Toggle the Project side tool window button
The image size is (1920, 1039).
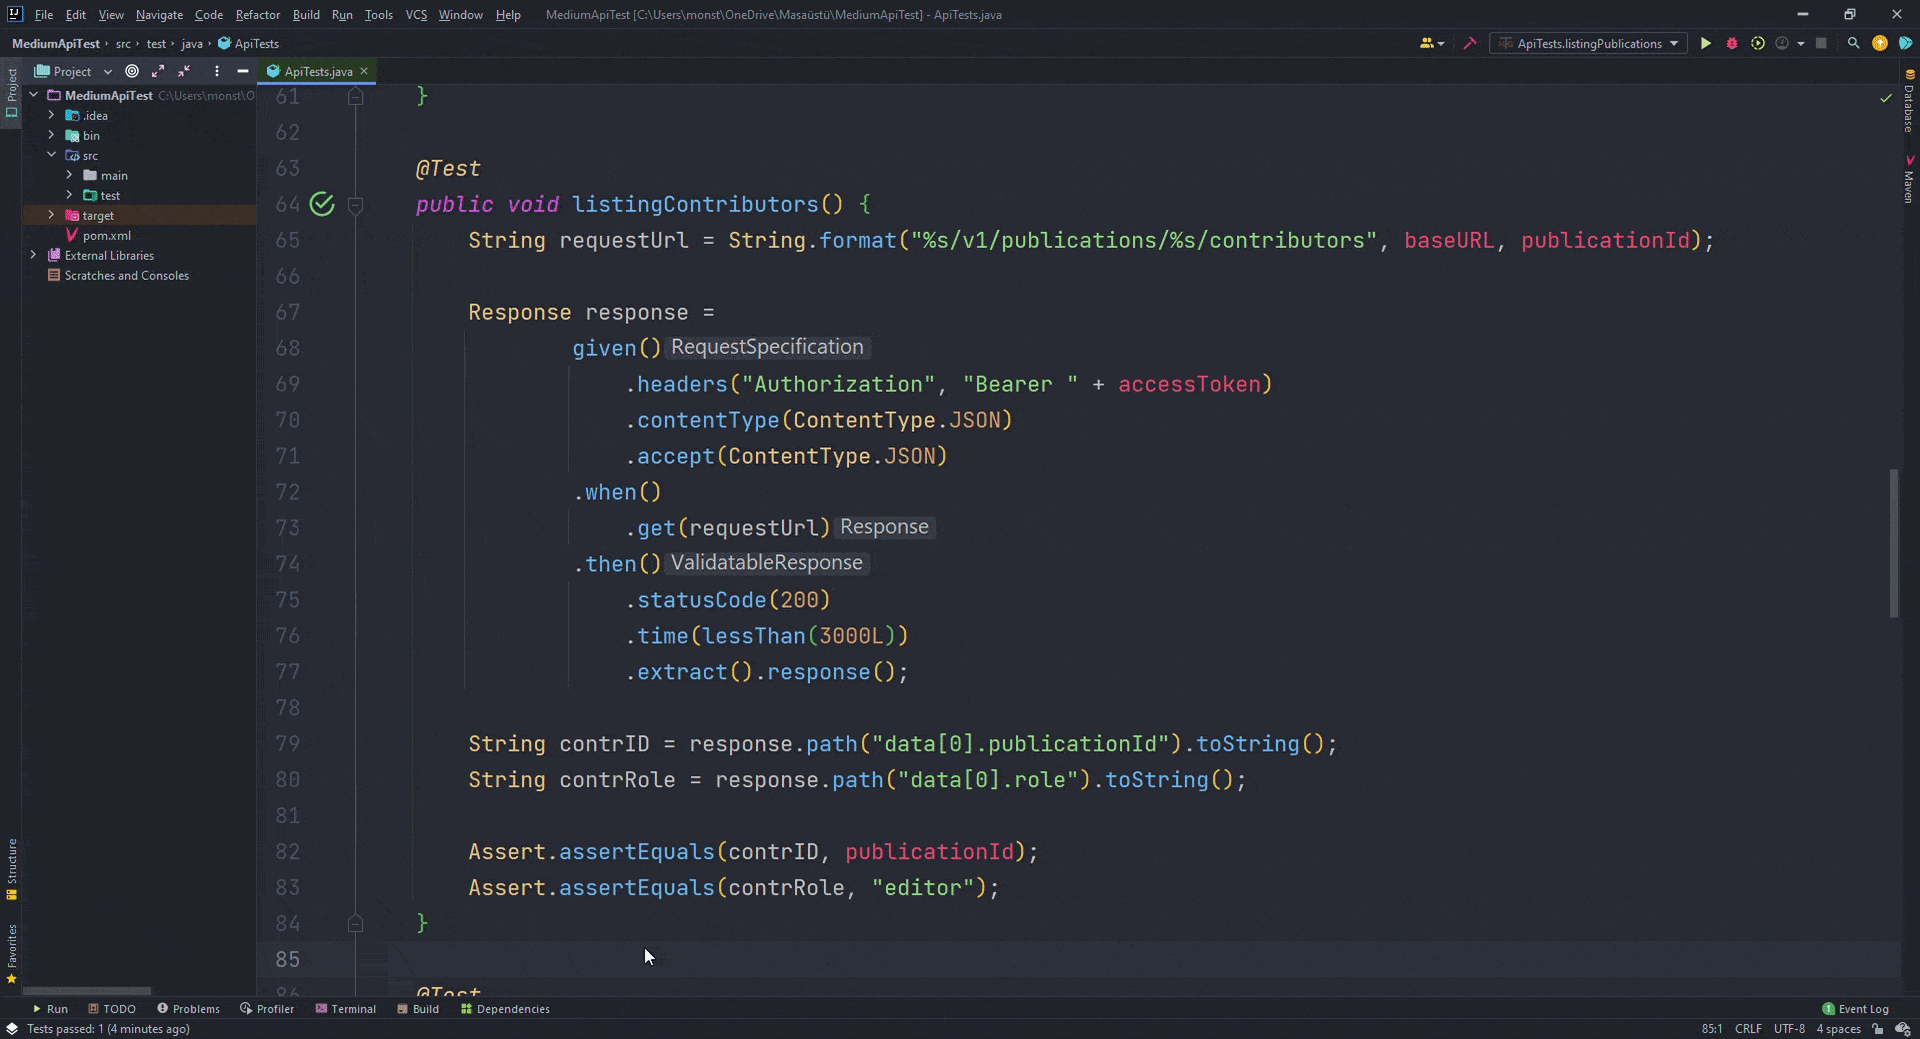pos(11,93)
